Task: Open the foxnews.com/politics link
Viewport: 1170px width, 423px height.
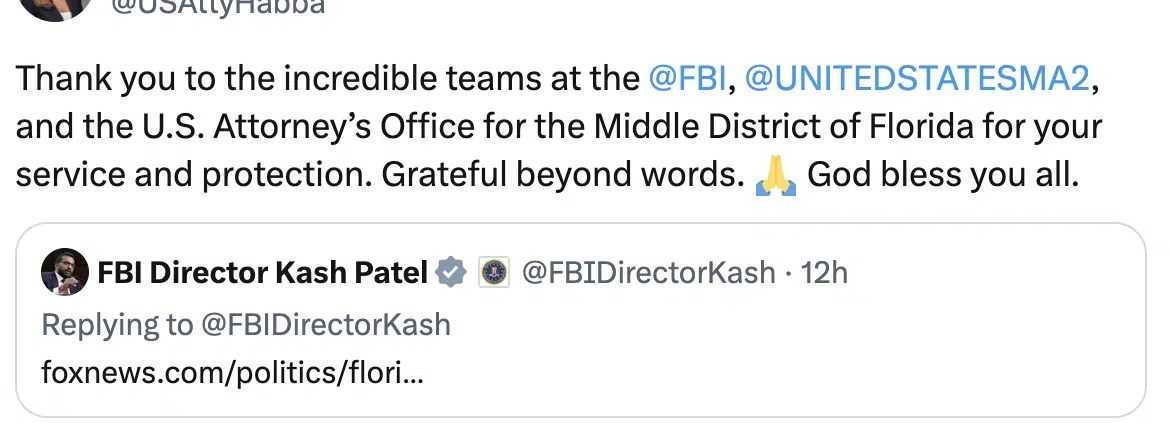Action: 232,372
